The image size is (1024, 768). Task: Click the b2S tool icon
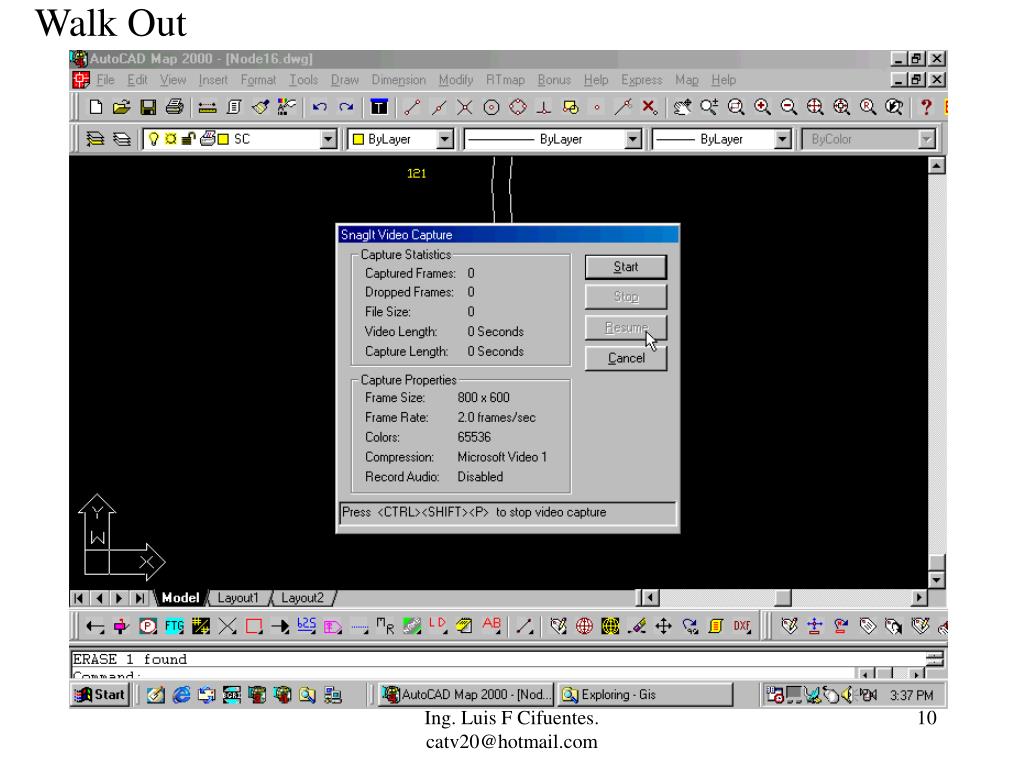(306, 625)
